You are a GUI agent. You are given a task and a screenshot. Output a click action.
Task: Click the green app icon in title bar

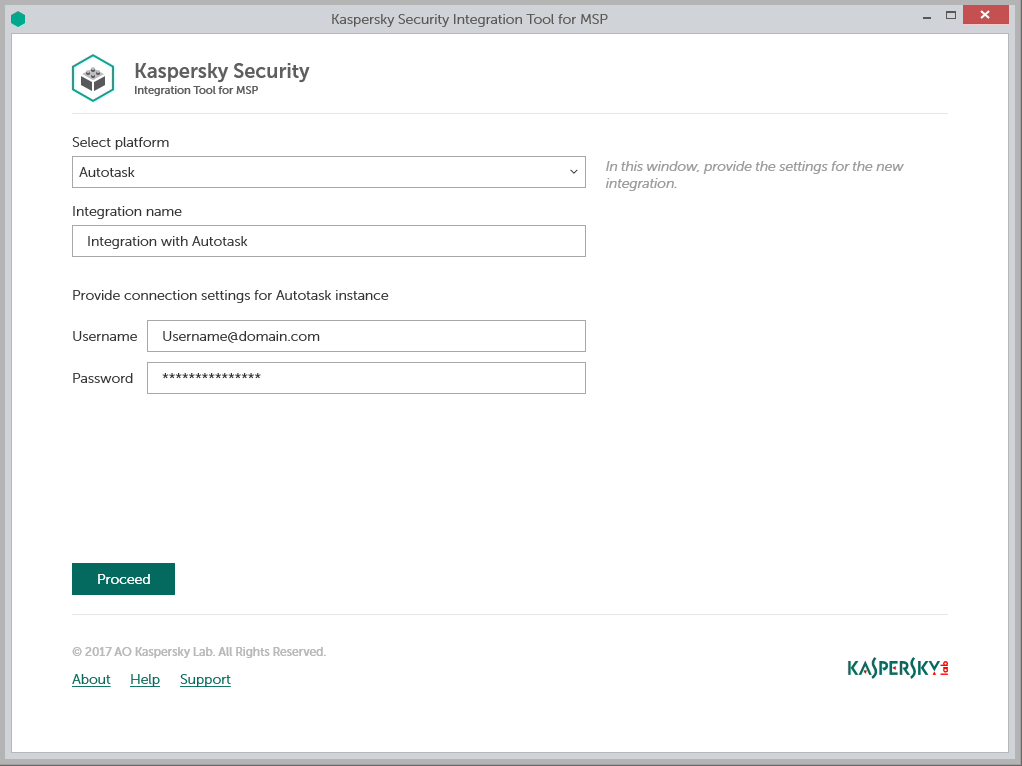pos(17,18)
